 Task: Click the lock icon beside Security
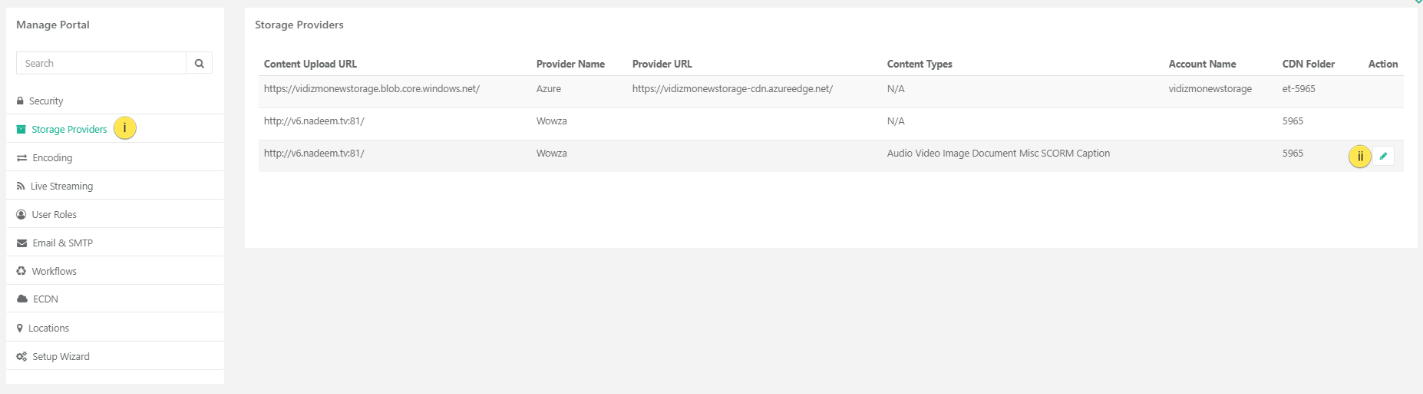20,101
